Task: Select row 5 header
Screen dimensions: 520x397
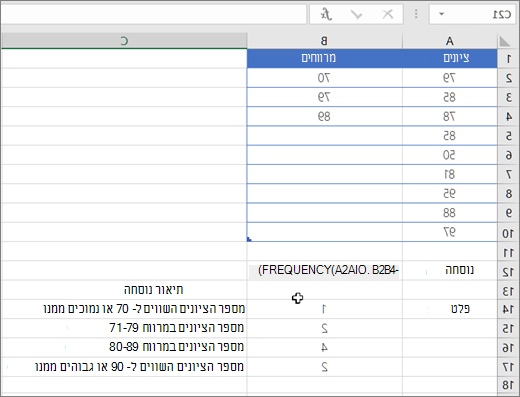Action: click(x=508, y=136)
